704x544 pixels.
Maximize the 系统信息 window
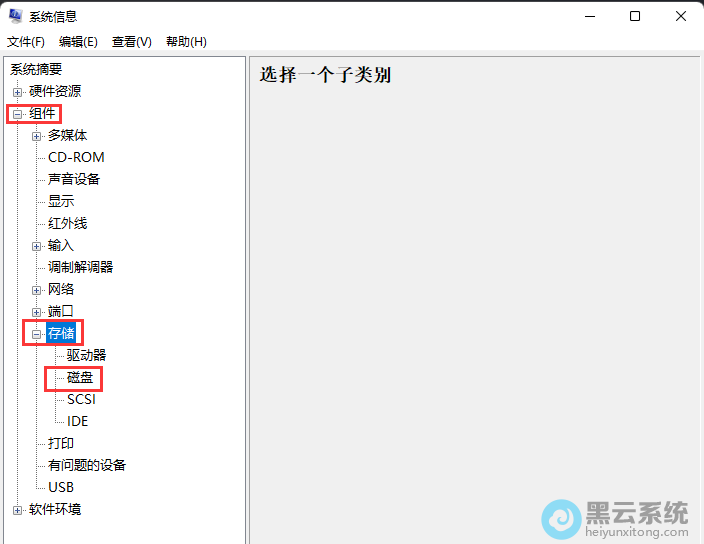coord(635,16)
